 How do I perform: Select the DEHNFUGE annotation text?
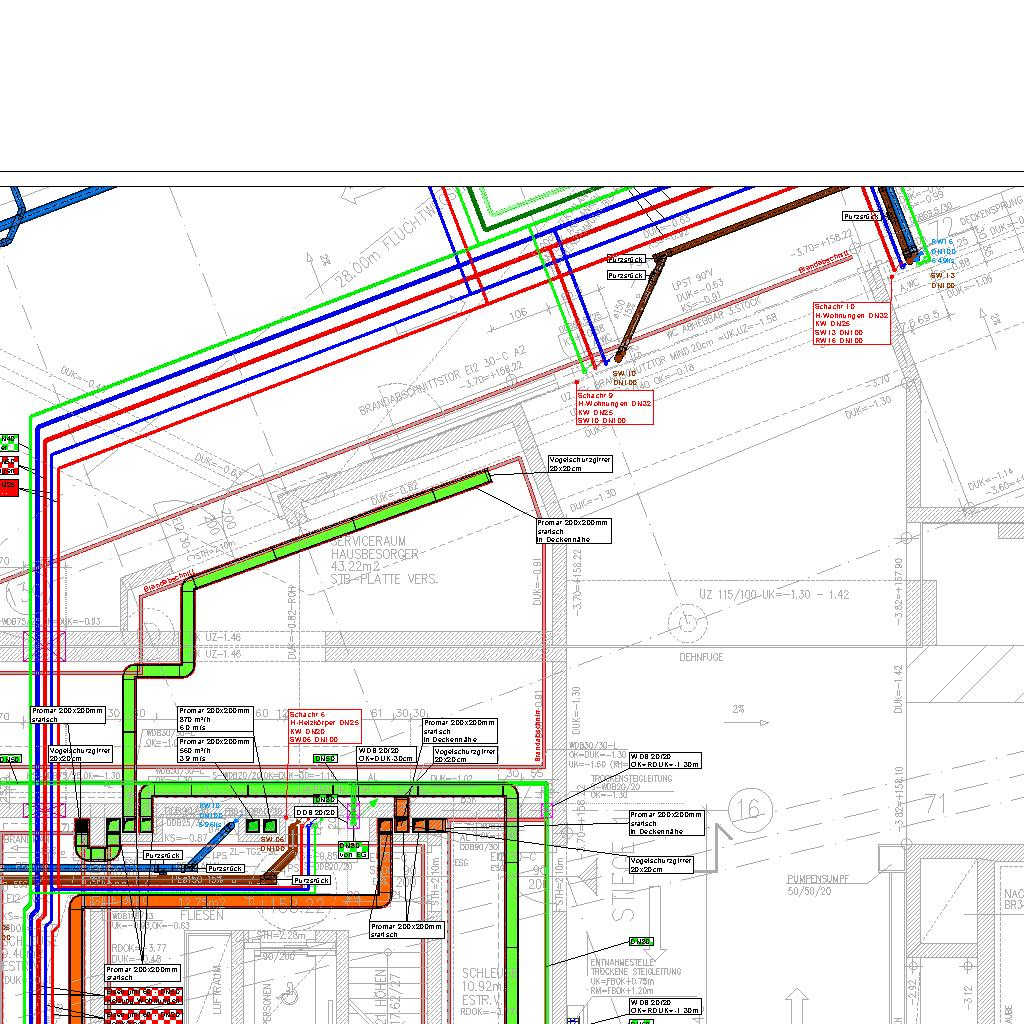[701, 657]
